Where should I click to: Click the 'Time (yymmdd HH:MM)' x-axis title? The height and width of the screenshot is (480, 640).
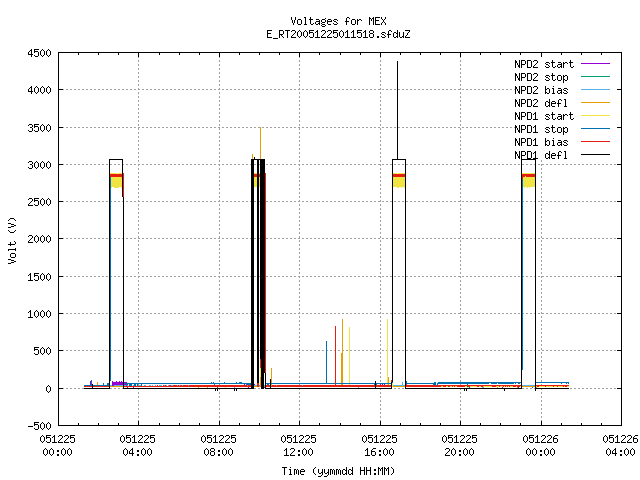point(338,471)
